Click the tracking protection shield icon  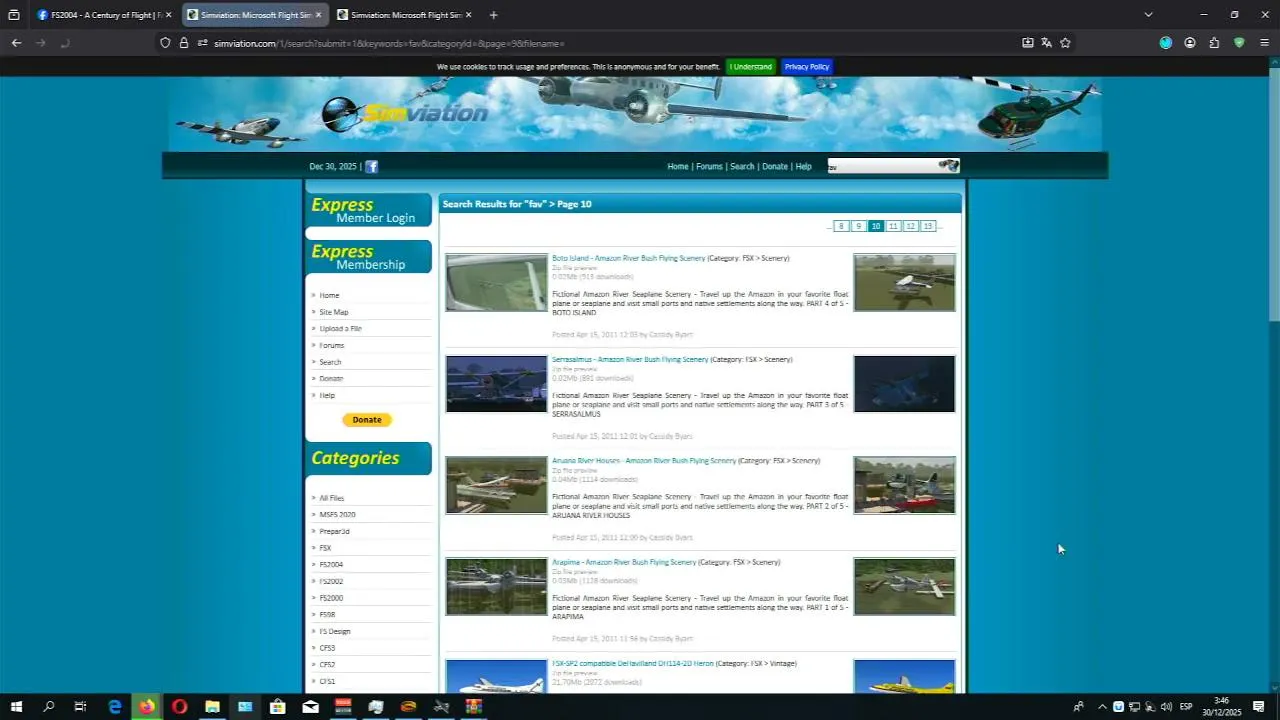pos(165,43)
